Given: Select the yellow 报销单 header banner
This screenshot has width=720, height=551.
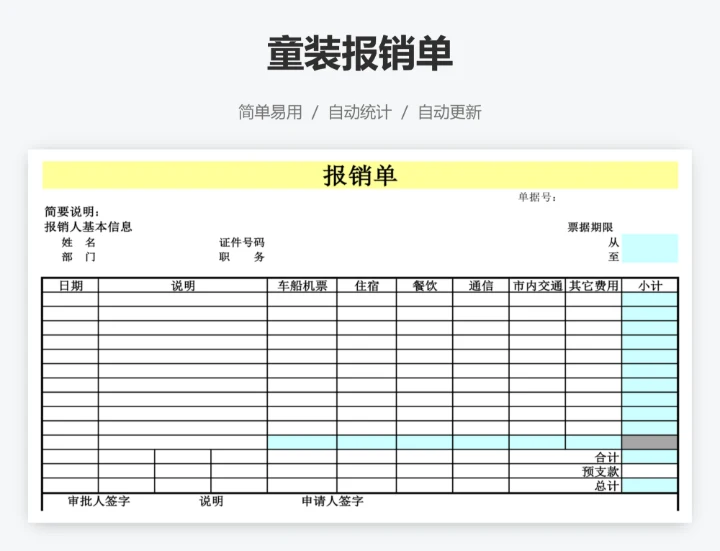Looking at the screenshot, I should pos(359,175).
